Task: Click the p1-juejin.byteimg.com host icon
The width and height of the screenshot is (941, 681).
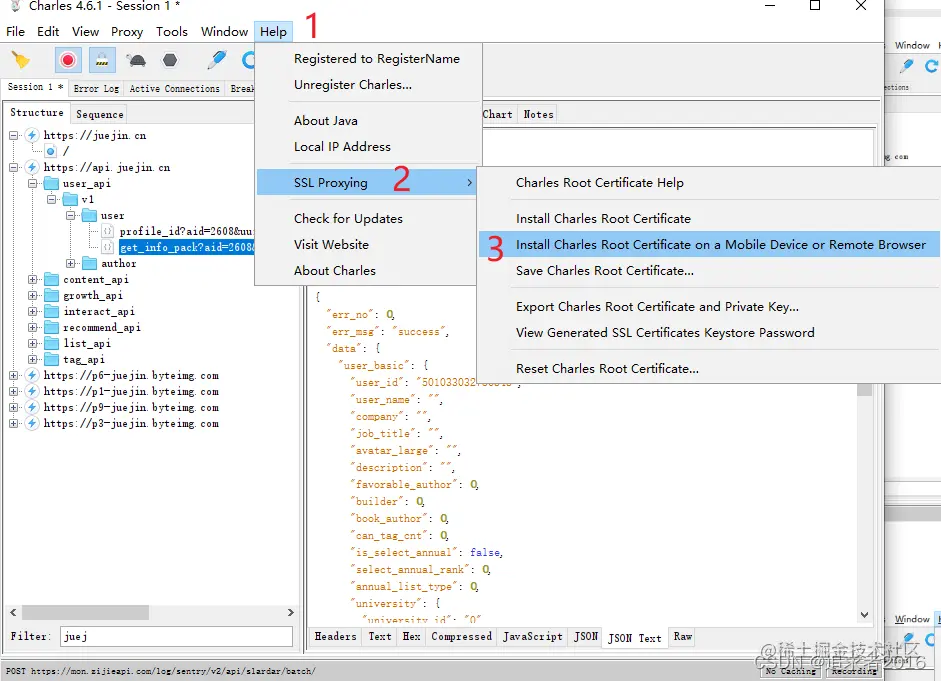Action: 32,391
